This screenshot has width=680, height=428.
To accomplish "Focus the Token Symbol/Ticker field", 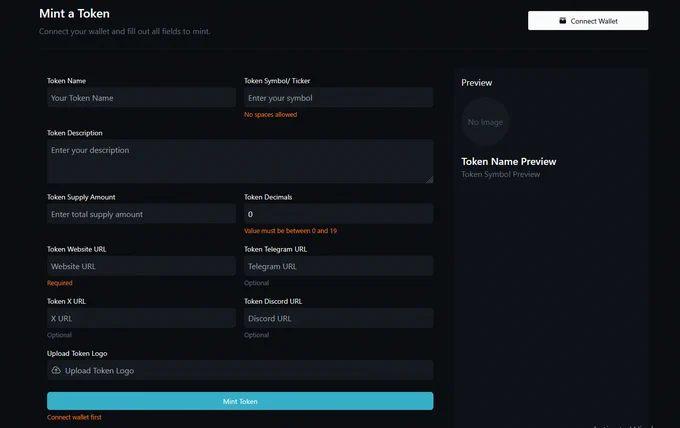I will 338,98.
